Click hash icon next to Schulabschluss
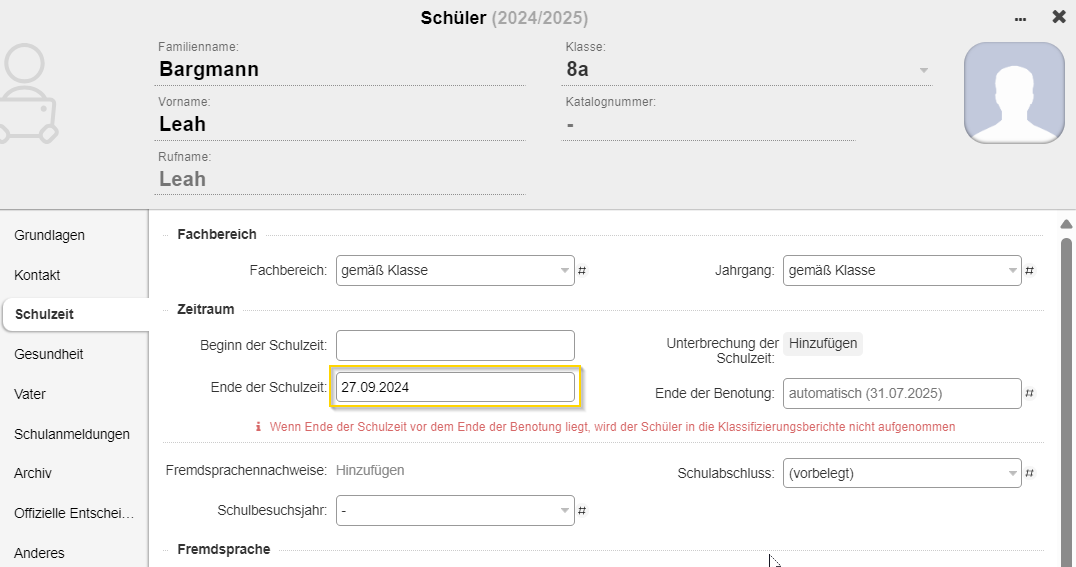Viewport: 1076px width, 567px height. (1029, 473)
